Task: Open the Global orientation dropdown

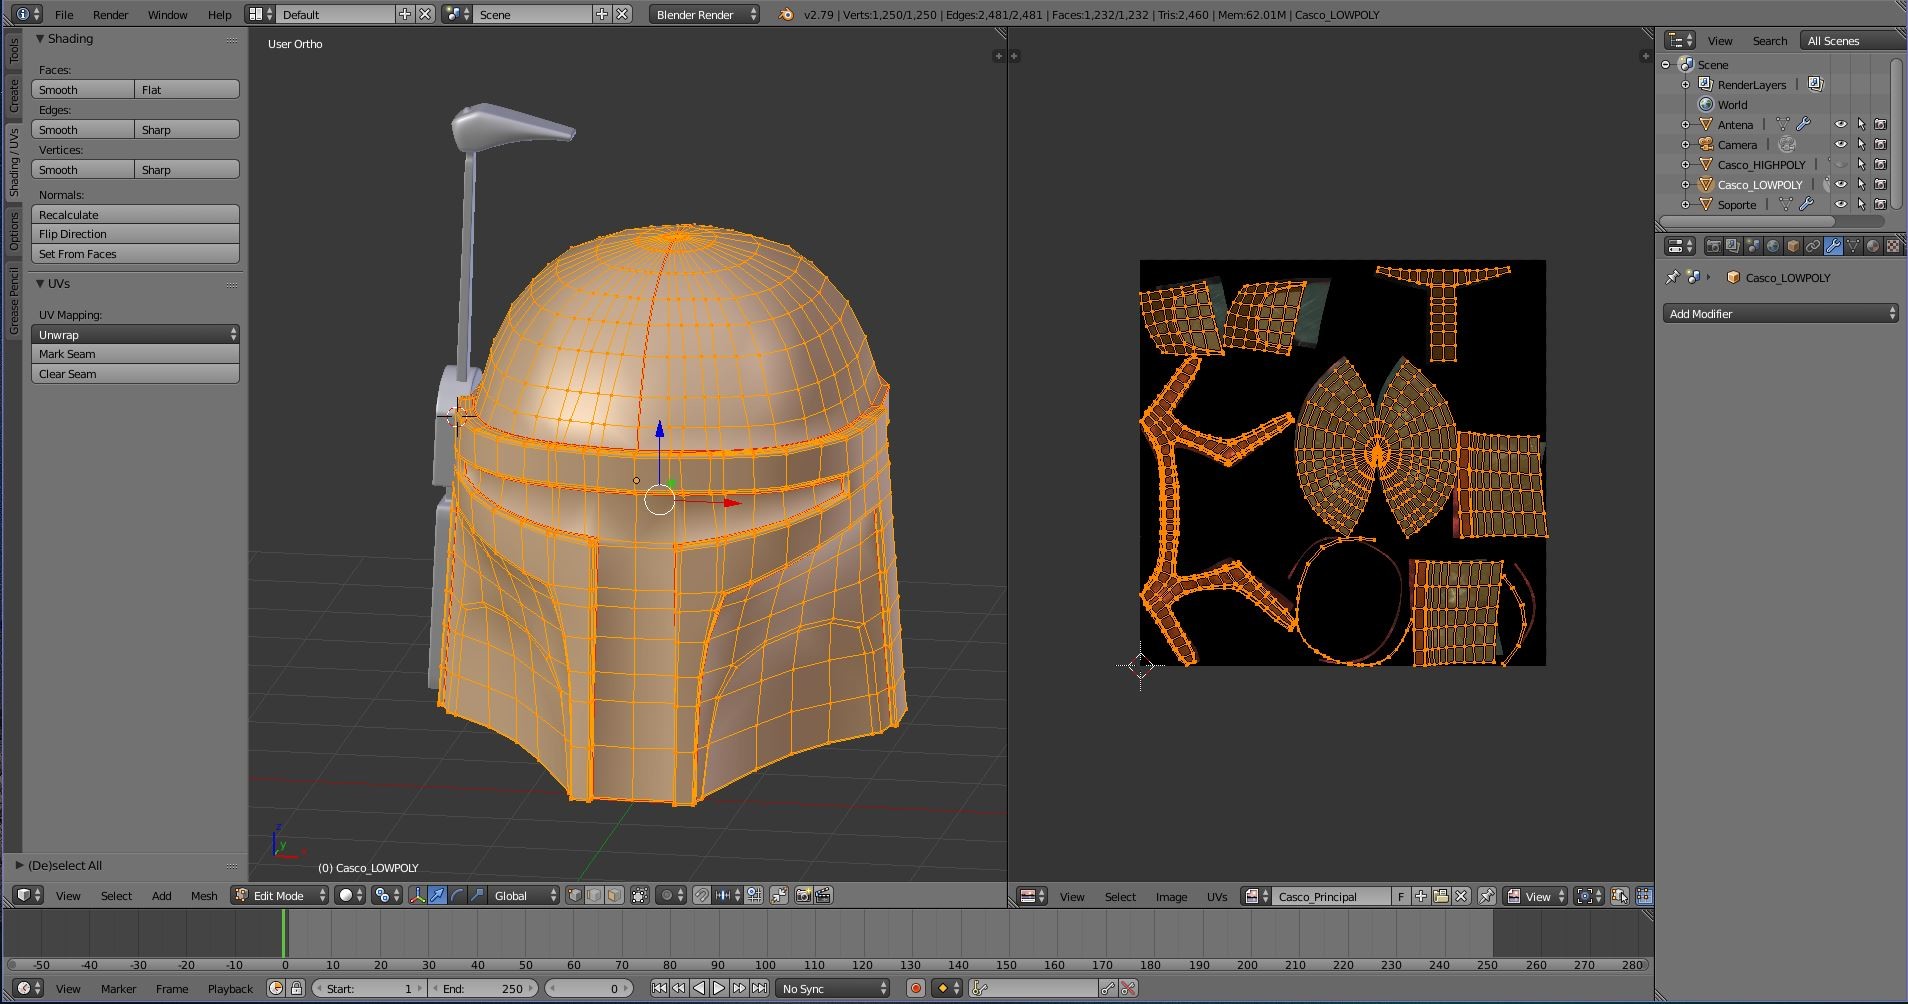Action: click(524, 896)
